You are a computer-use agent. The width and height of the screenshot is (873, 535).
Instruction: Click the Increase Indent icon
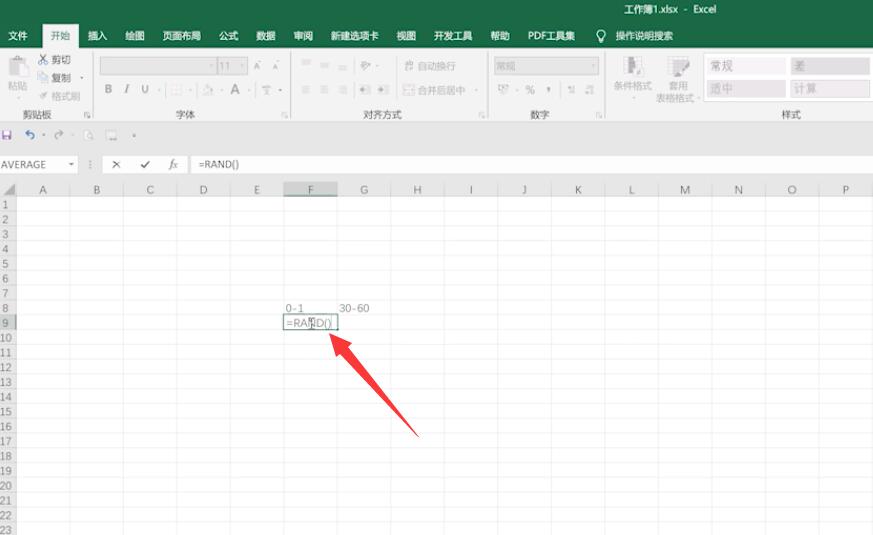[x=383, y=89]
